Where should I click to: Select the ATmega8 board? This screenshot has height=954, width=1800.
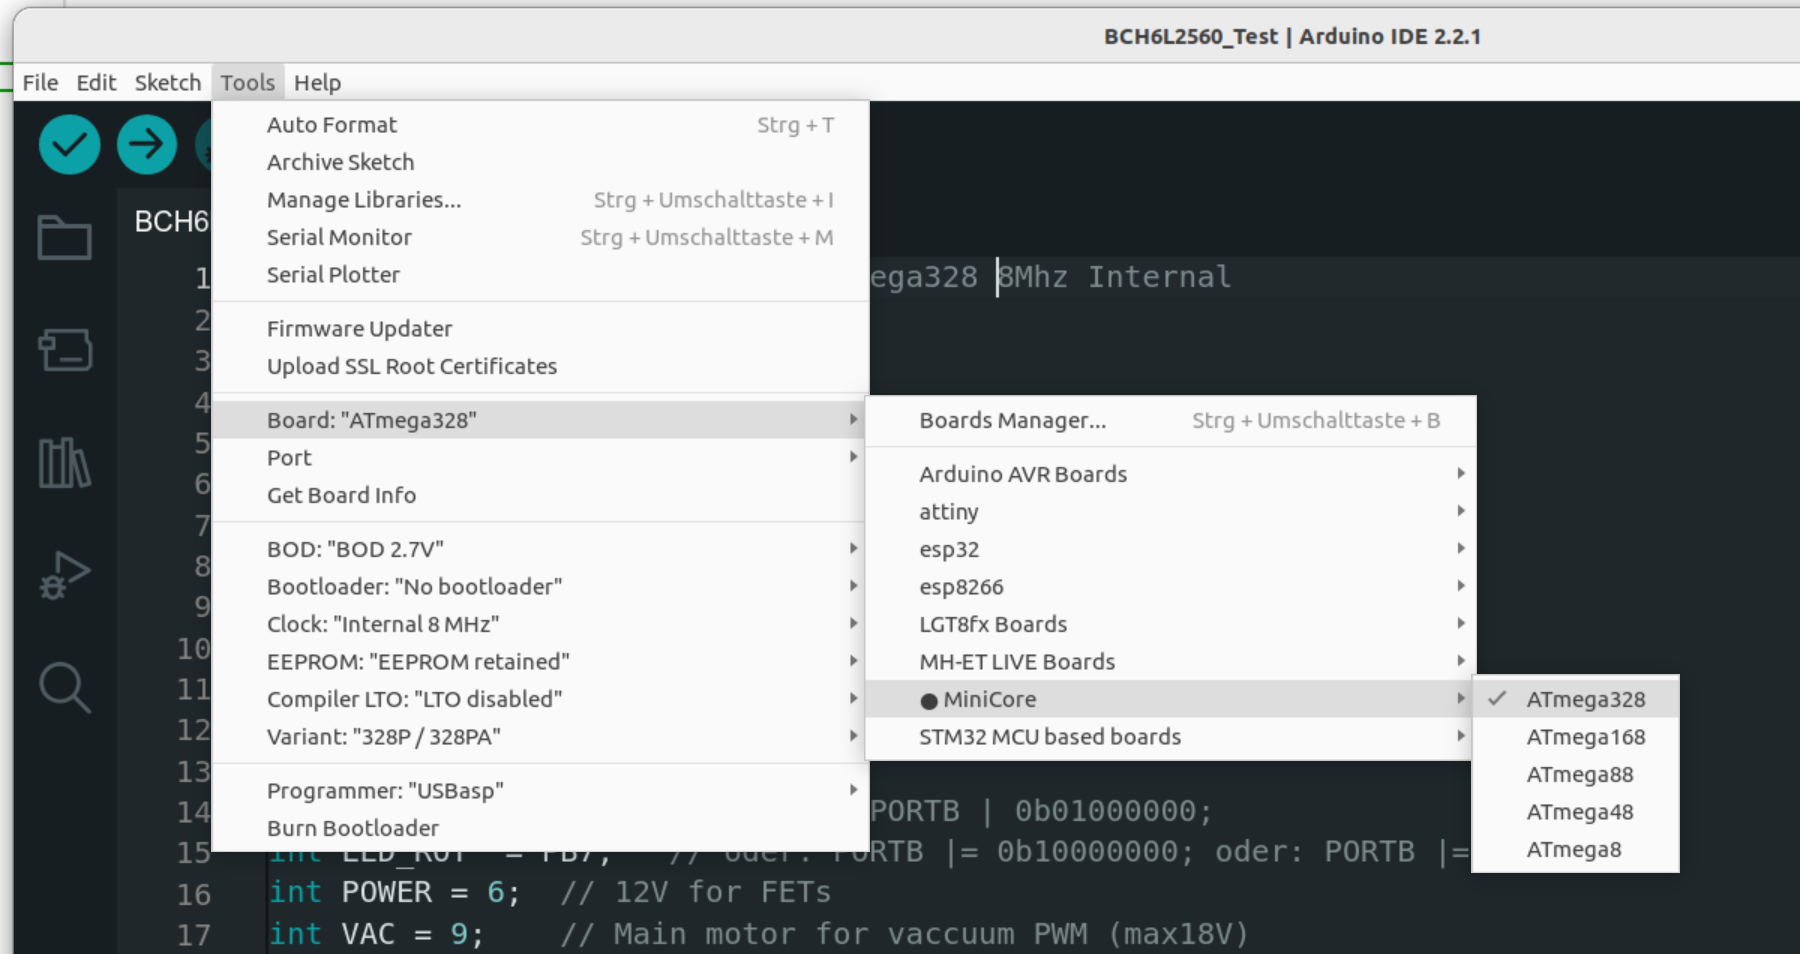[1576, 850]
